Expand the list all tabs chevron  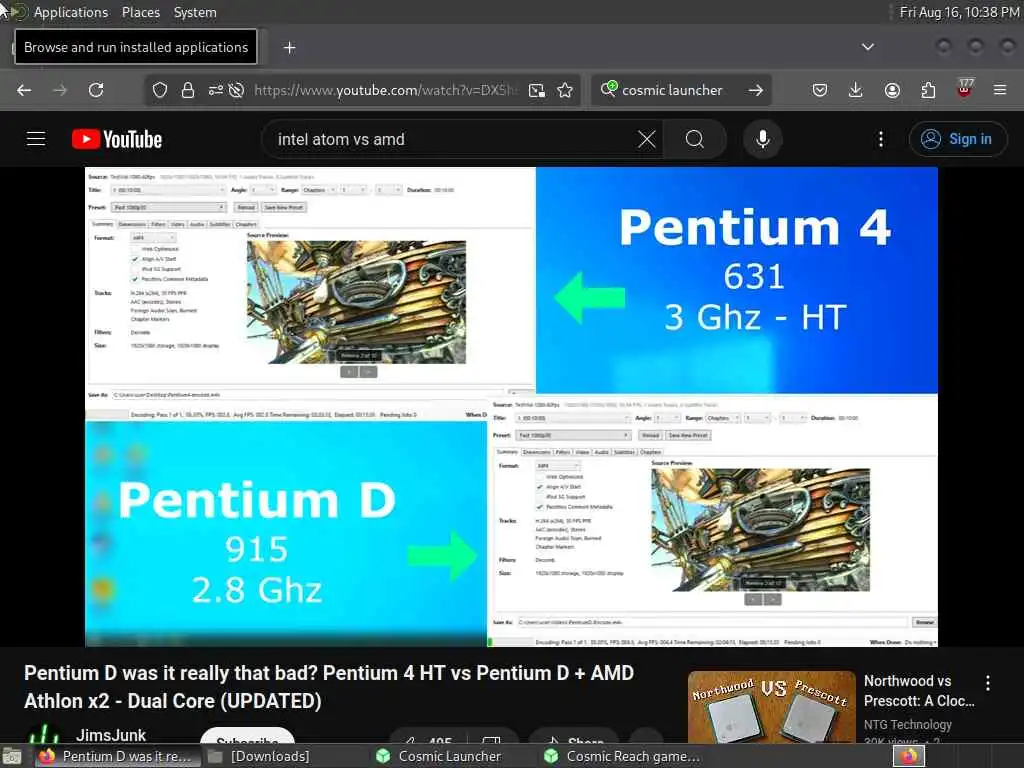click(x=867, y=47)
